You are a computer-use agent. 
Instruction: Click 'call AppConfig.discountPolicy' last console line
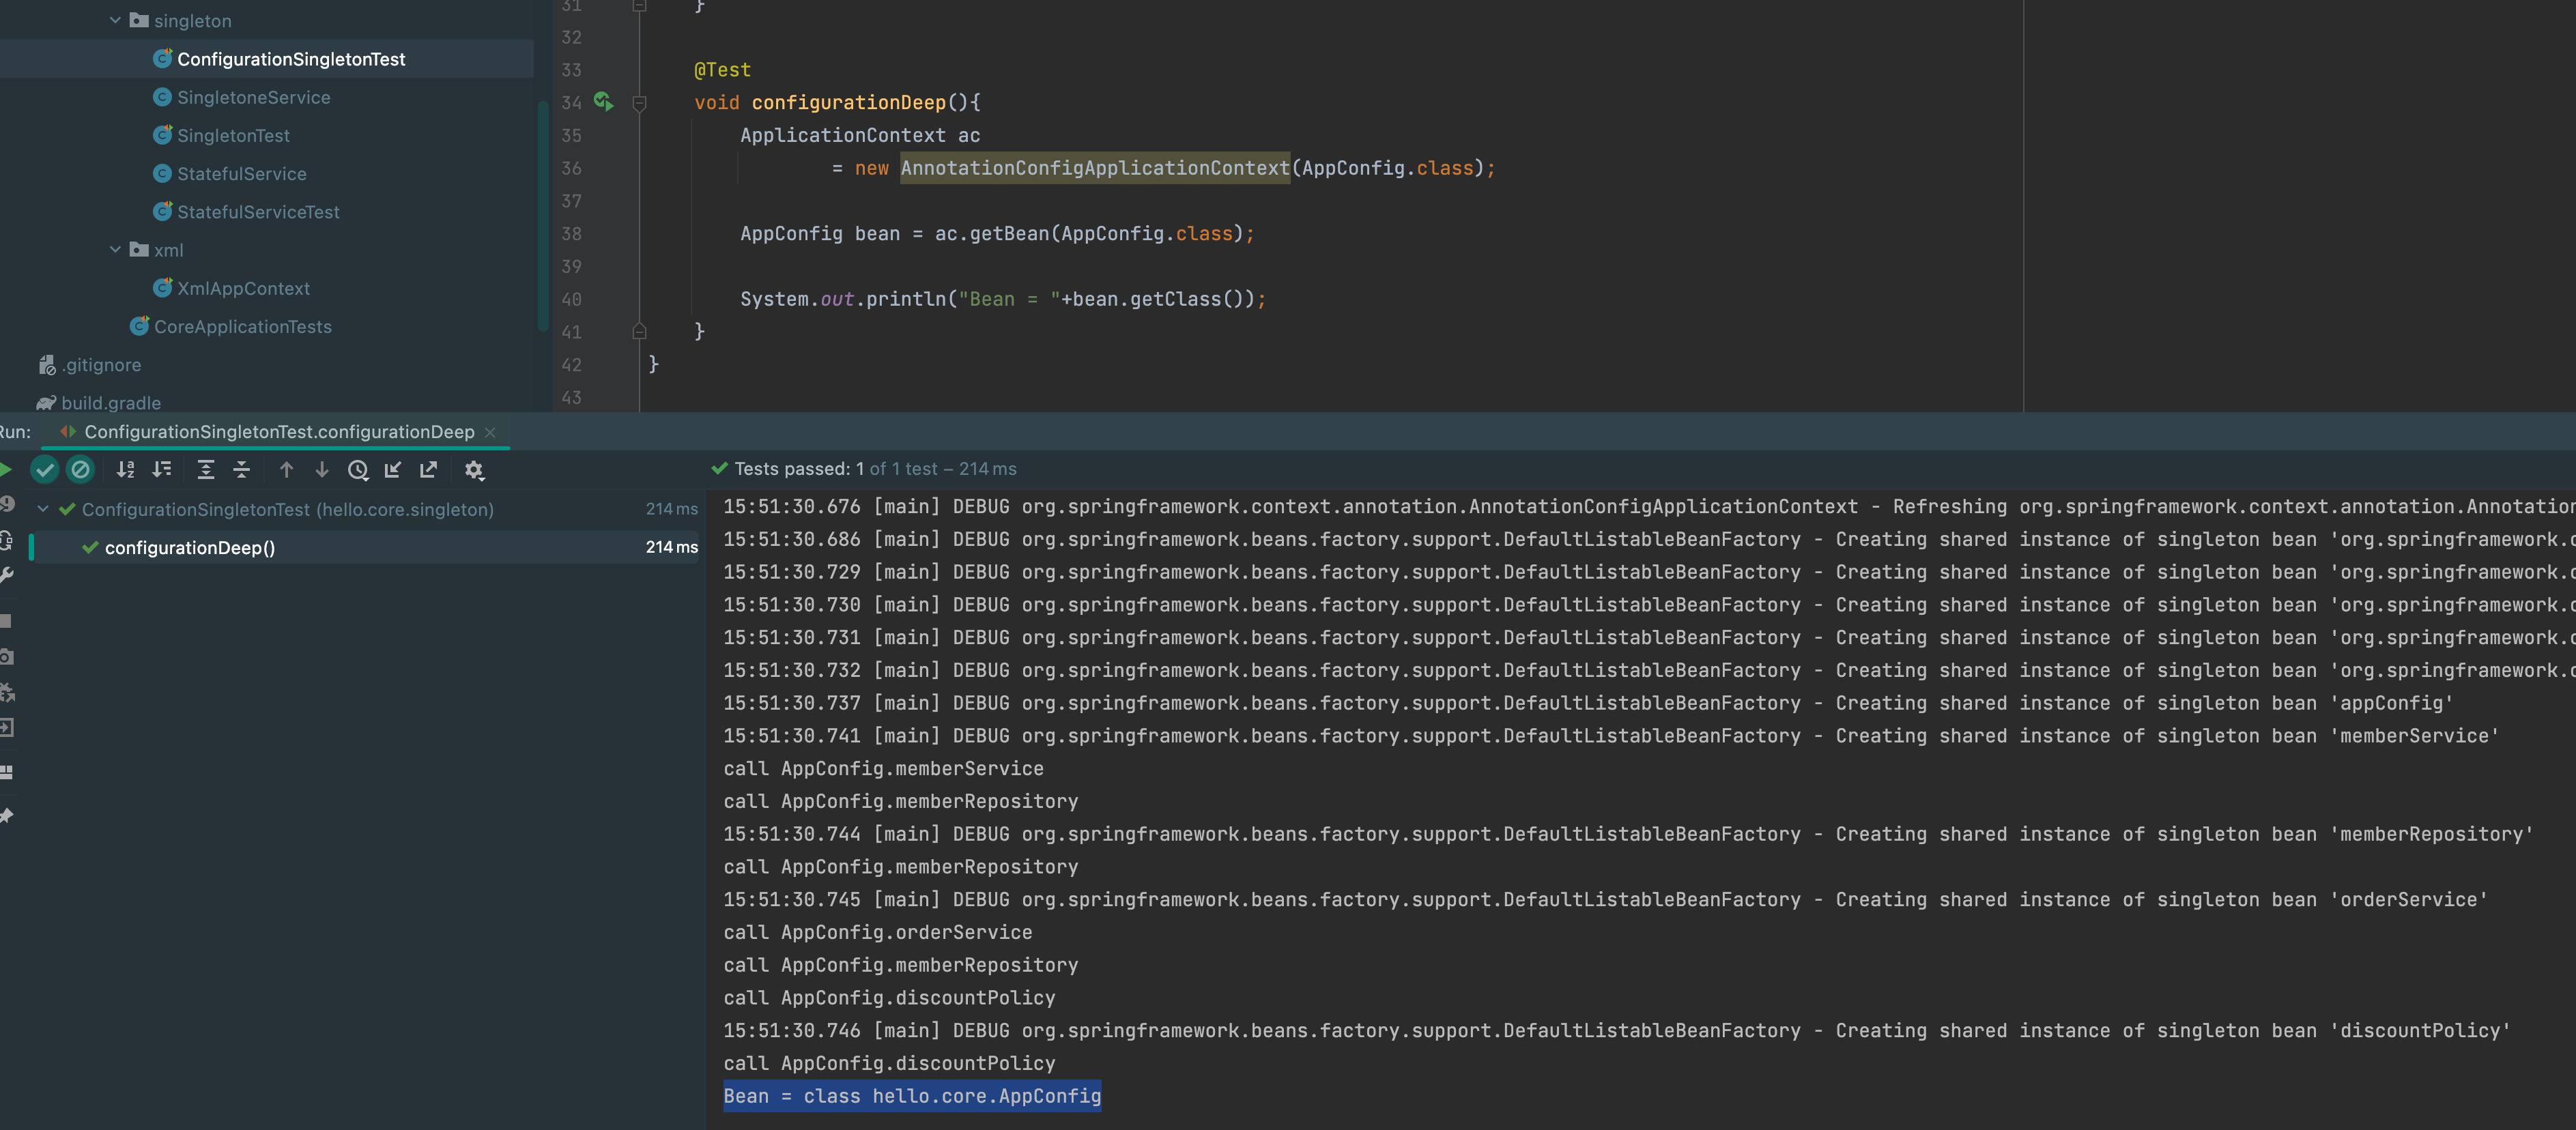point(889,1063)
